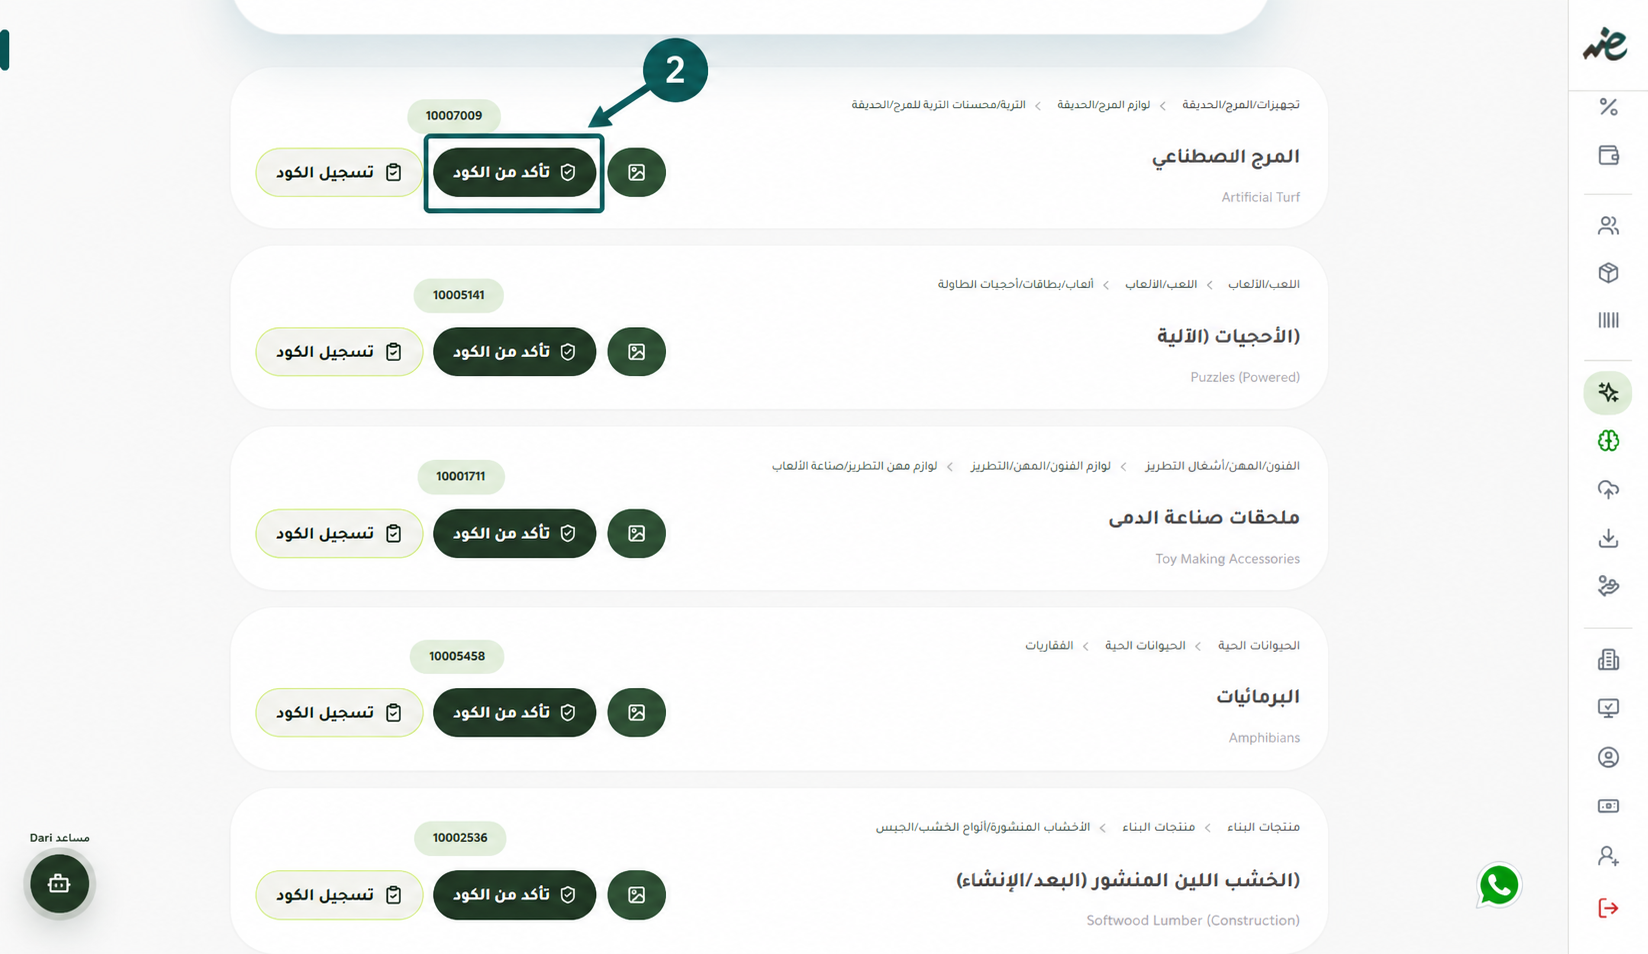
Task: View image for Puzzles (Powered)
Action: coord(636,352)
